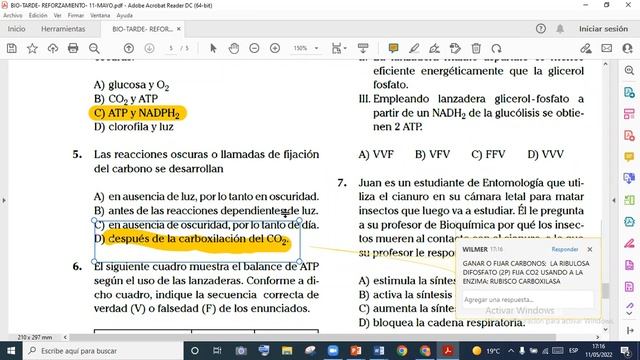Viewport: 640px width, 360px height.
Task: Open Organize Pages green sidebar icon
Action: click(x=629, y=200)
